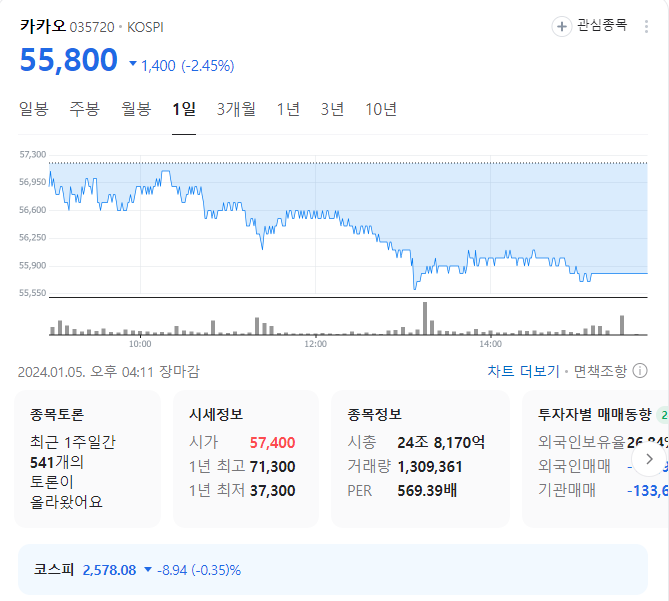
Task: Click the price line low point near 13:00
Action: (x=414, y=288)
